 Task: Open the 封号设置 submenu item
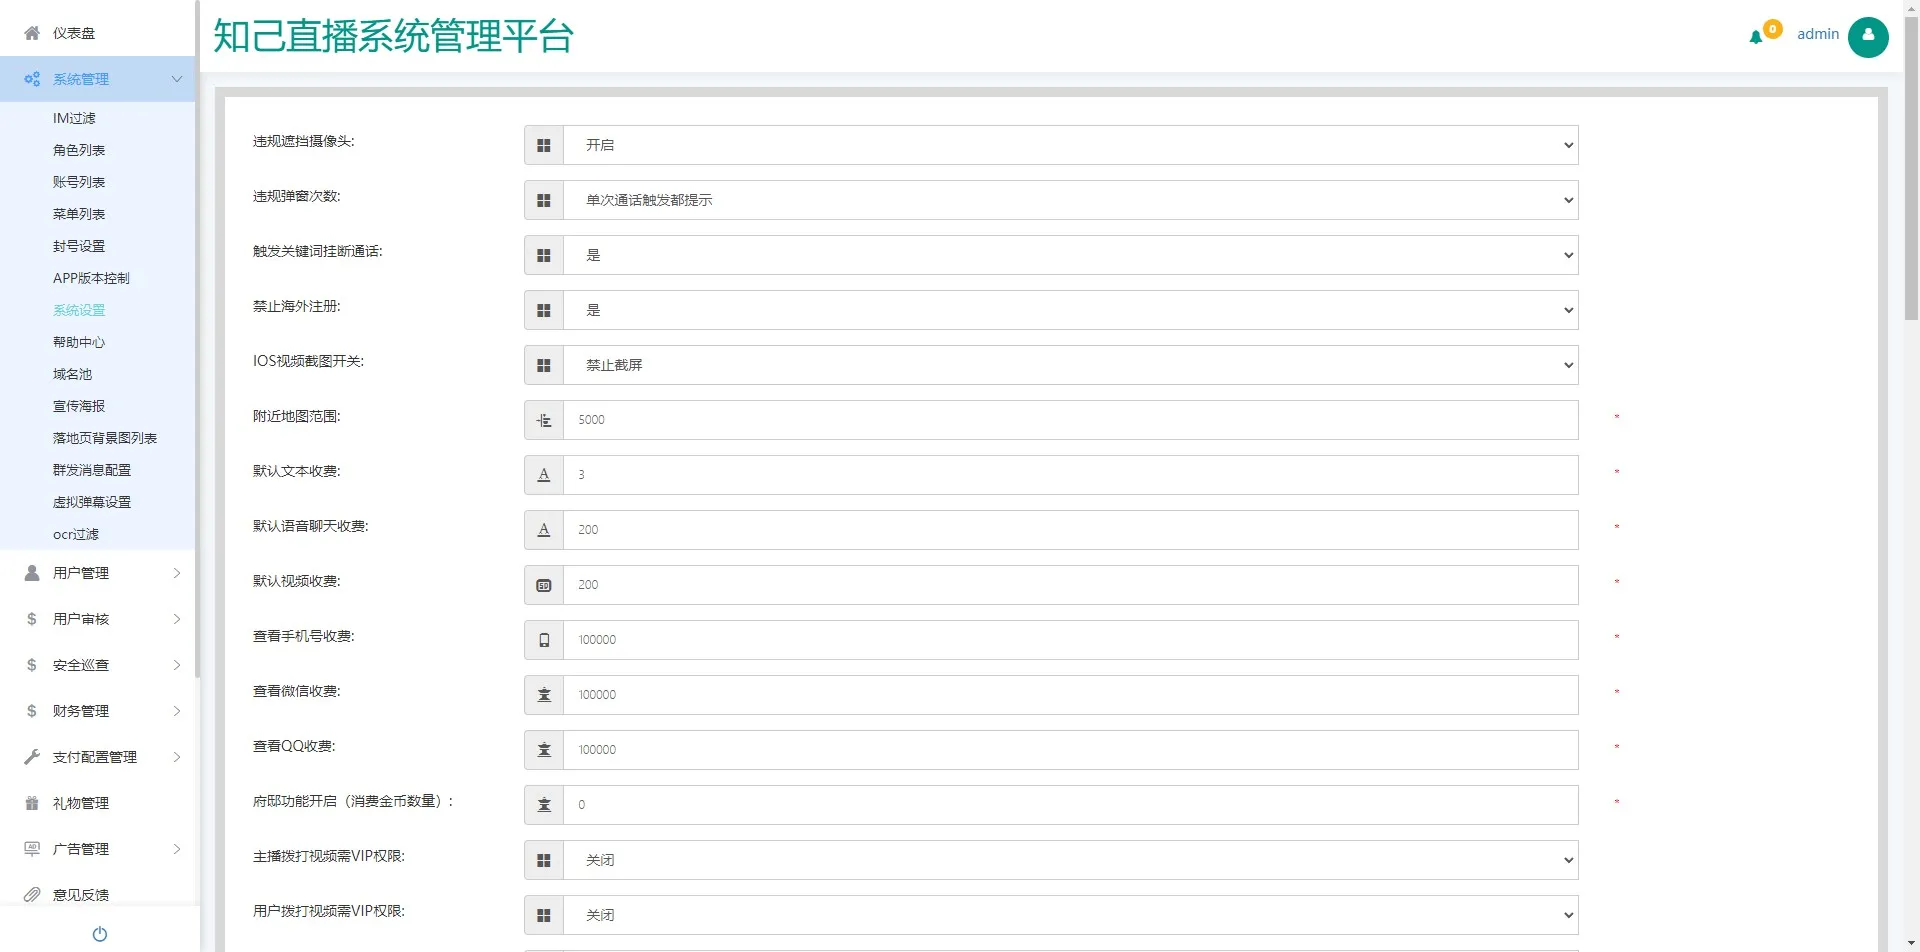point(79,246)
